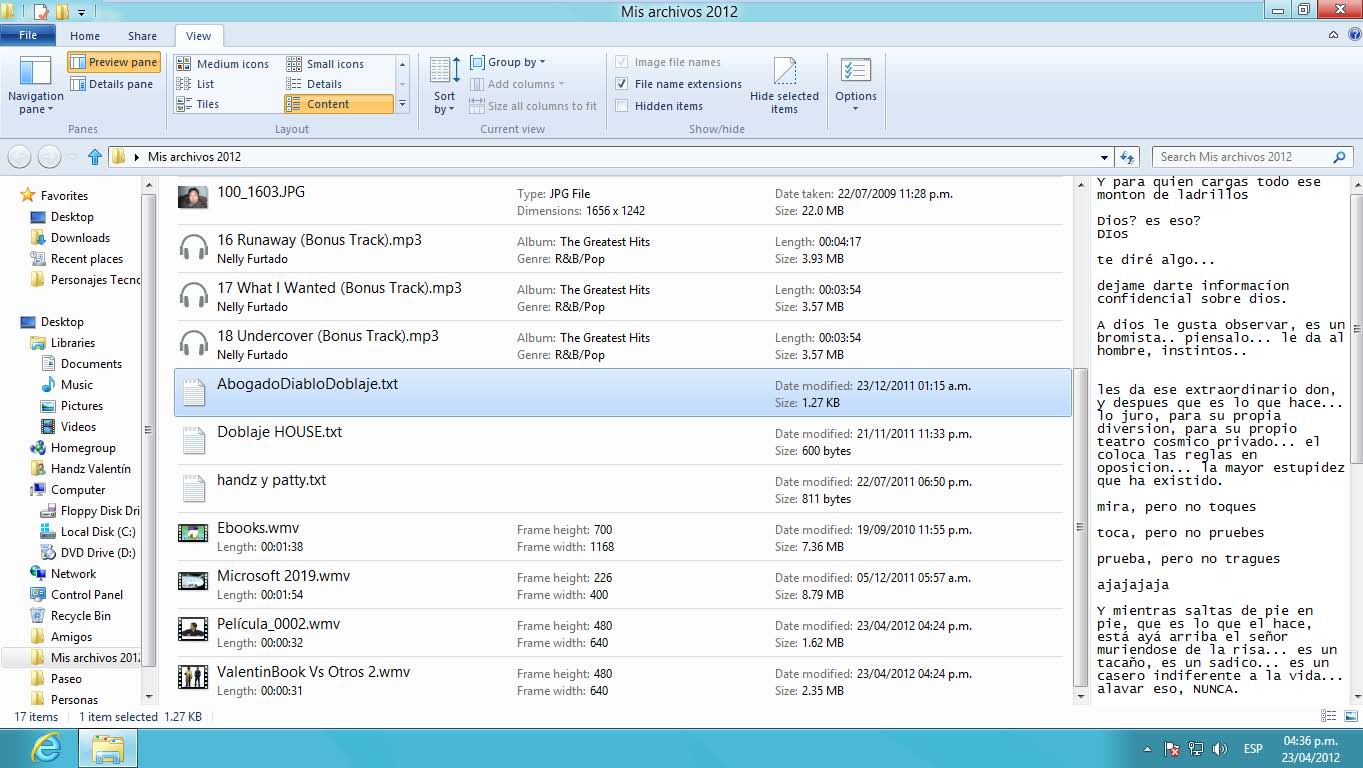Uncheck File name extensions checkbox

[x=622, y=84]
